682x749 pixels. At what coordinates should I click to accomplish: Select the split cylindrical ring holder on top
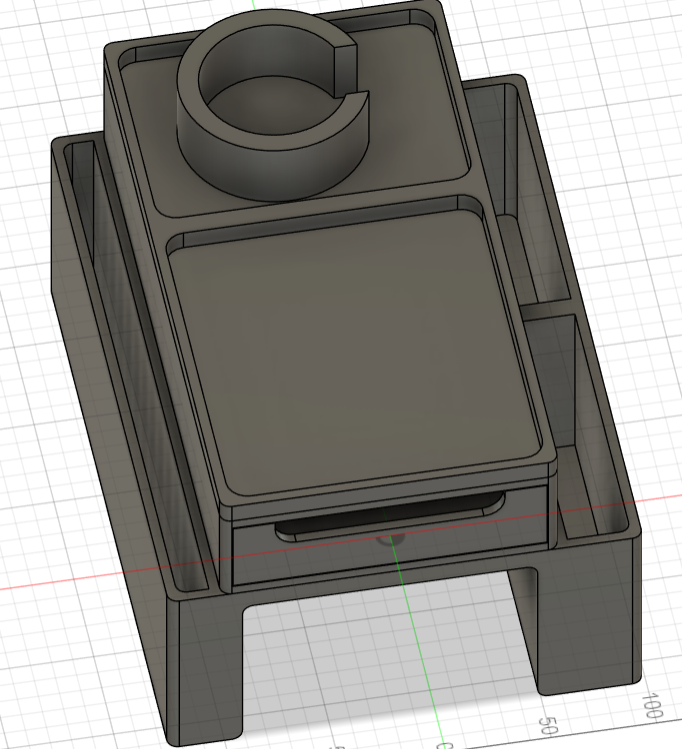[x=274, y=105]
